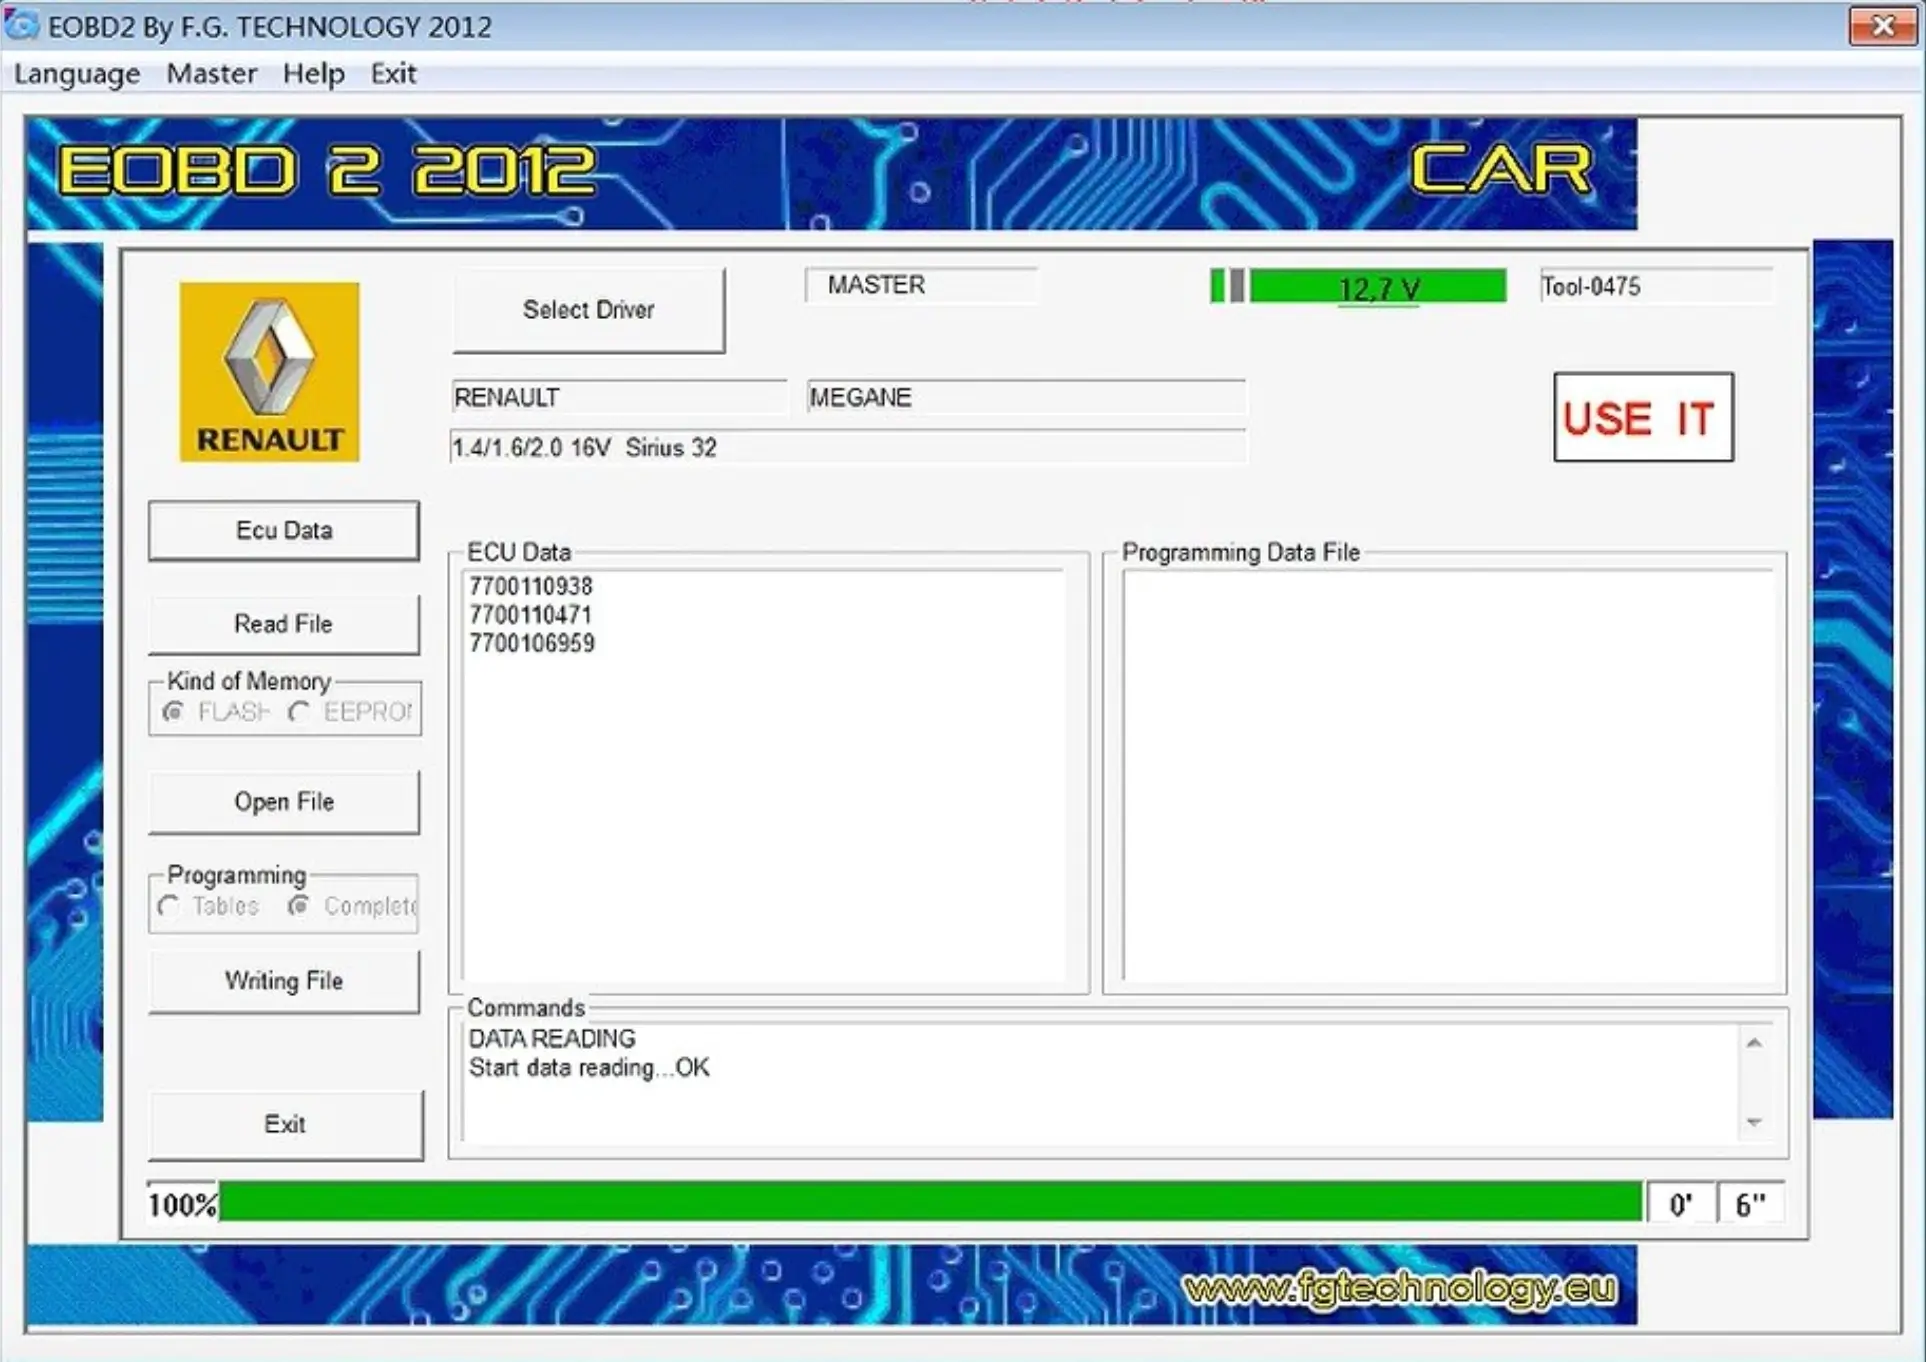The height and width of the screenshot is (1362, 1926).
Task: Select the EEPROM memory option
Action: [x=298, y=711]
